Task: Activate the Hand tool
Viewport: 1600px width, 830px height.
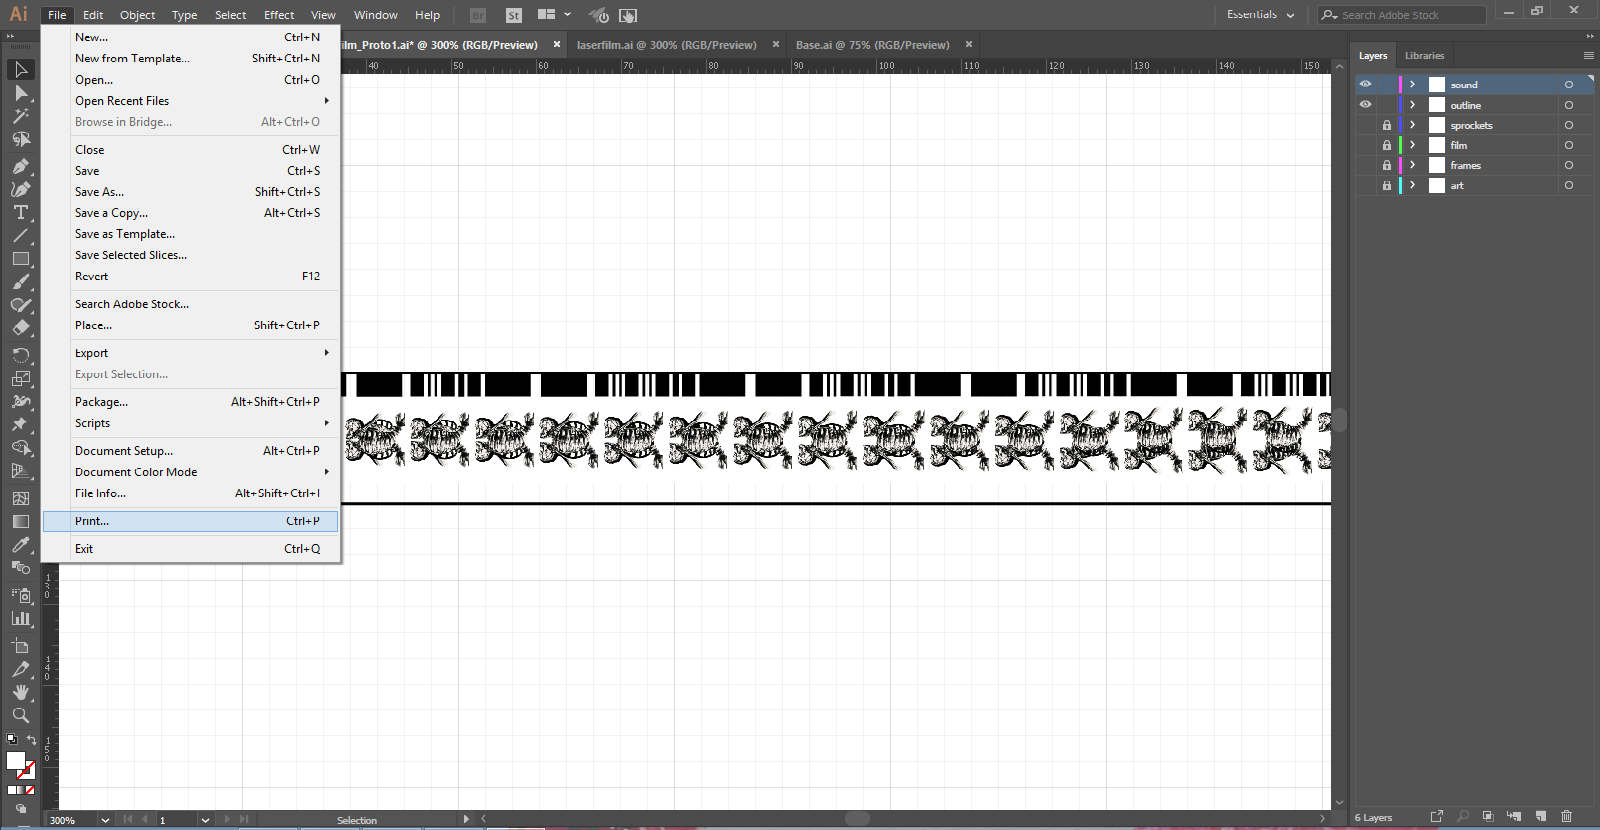Action: [x=20, y=692]
